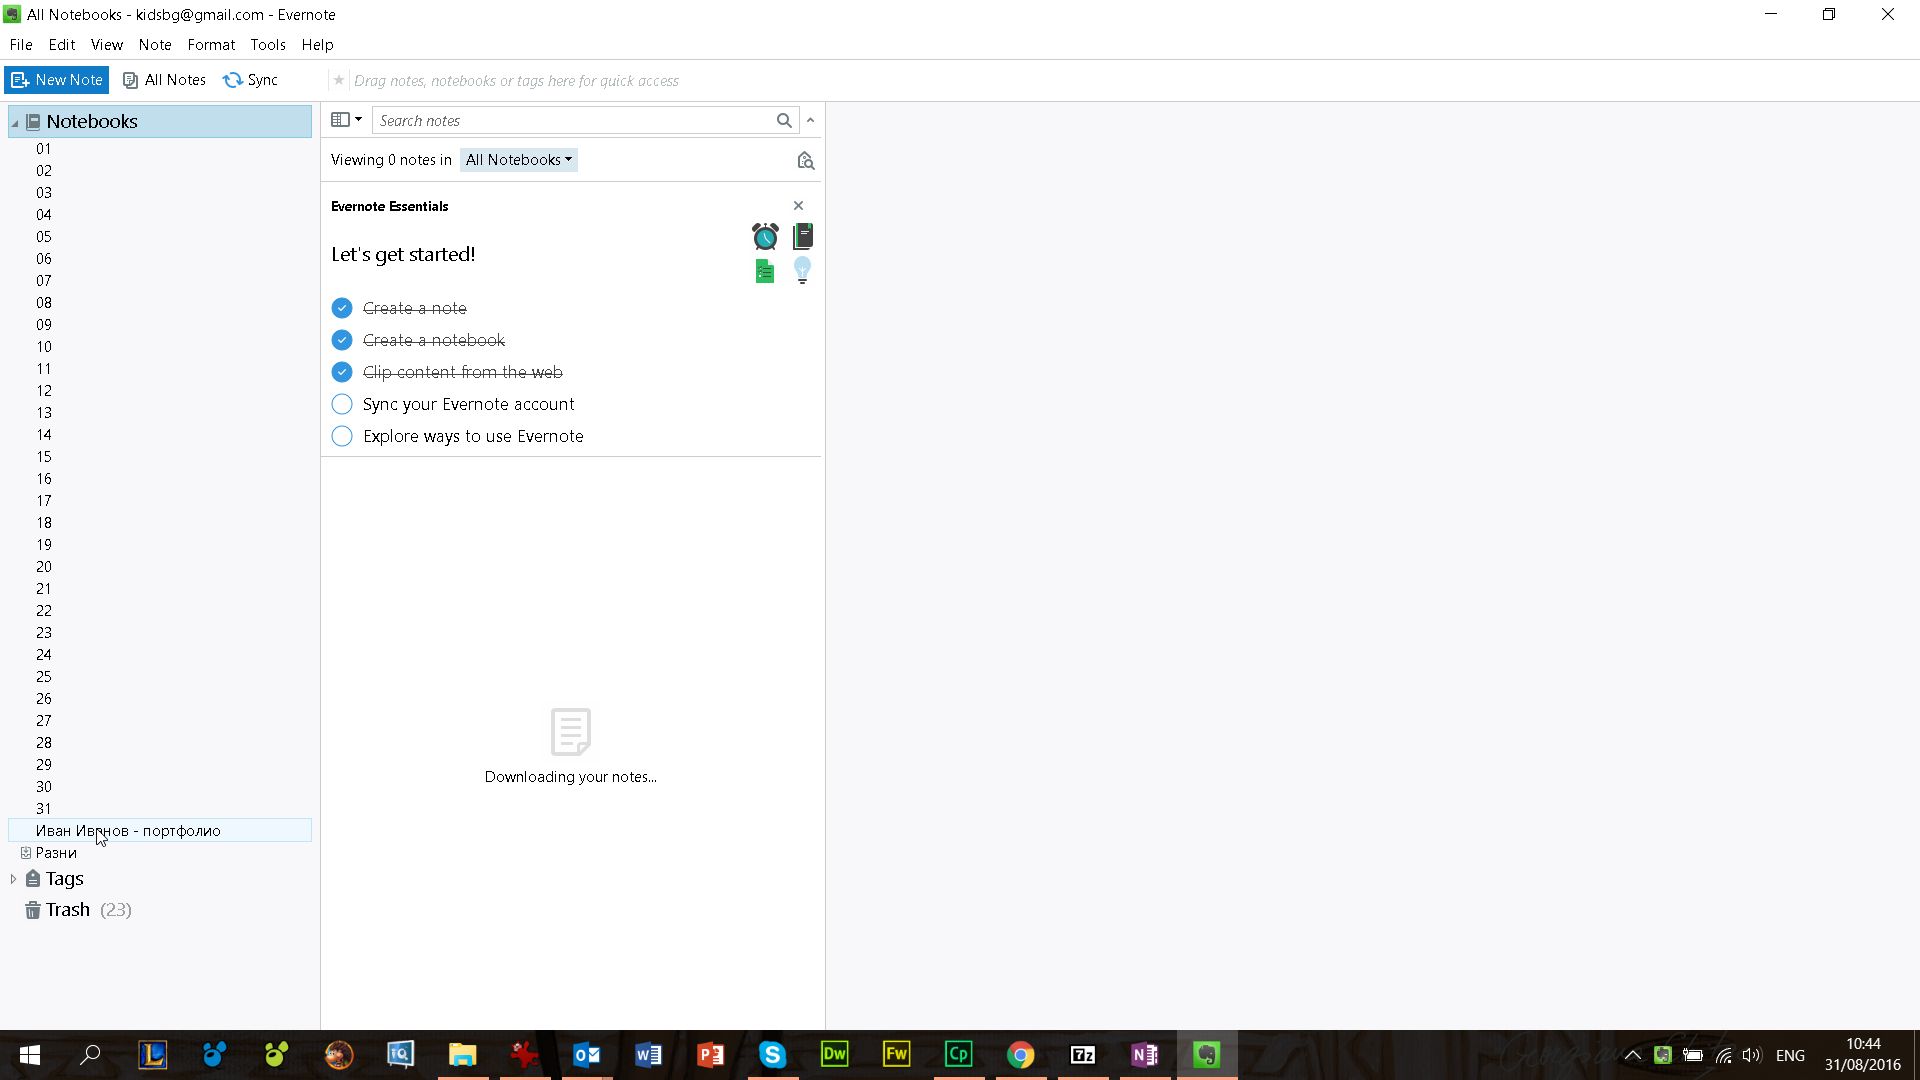Open Skype from the taskbar
Viewport: 1920px width, 1080px height.
coord(772,1055)
